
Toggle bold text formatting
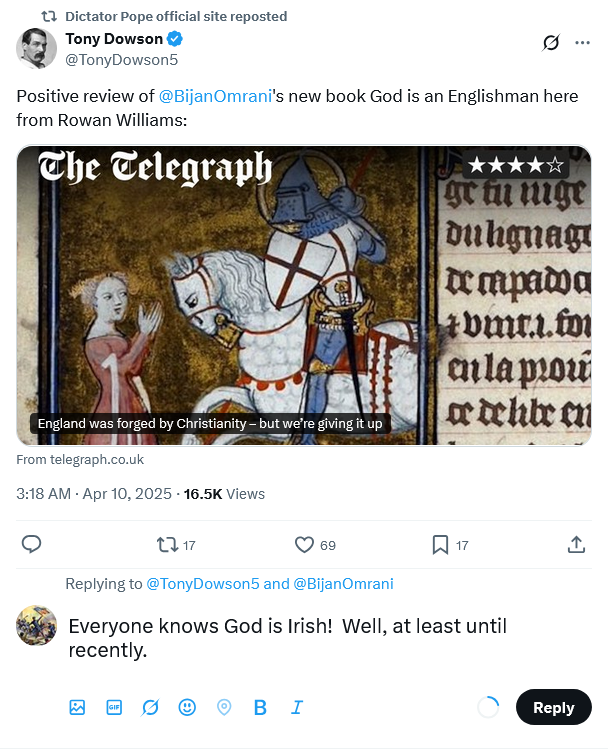coord(260,707)
